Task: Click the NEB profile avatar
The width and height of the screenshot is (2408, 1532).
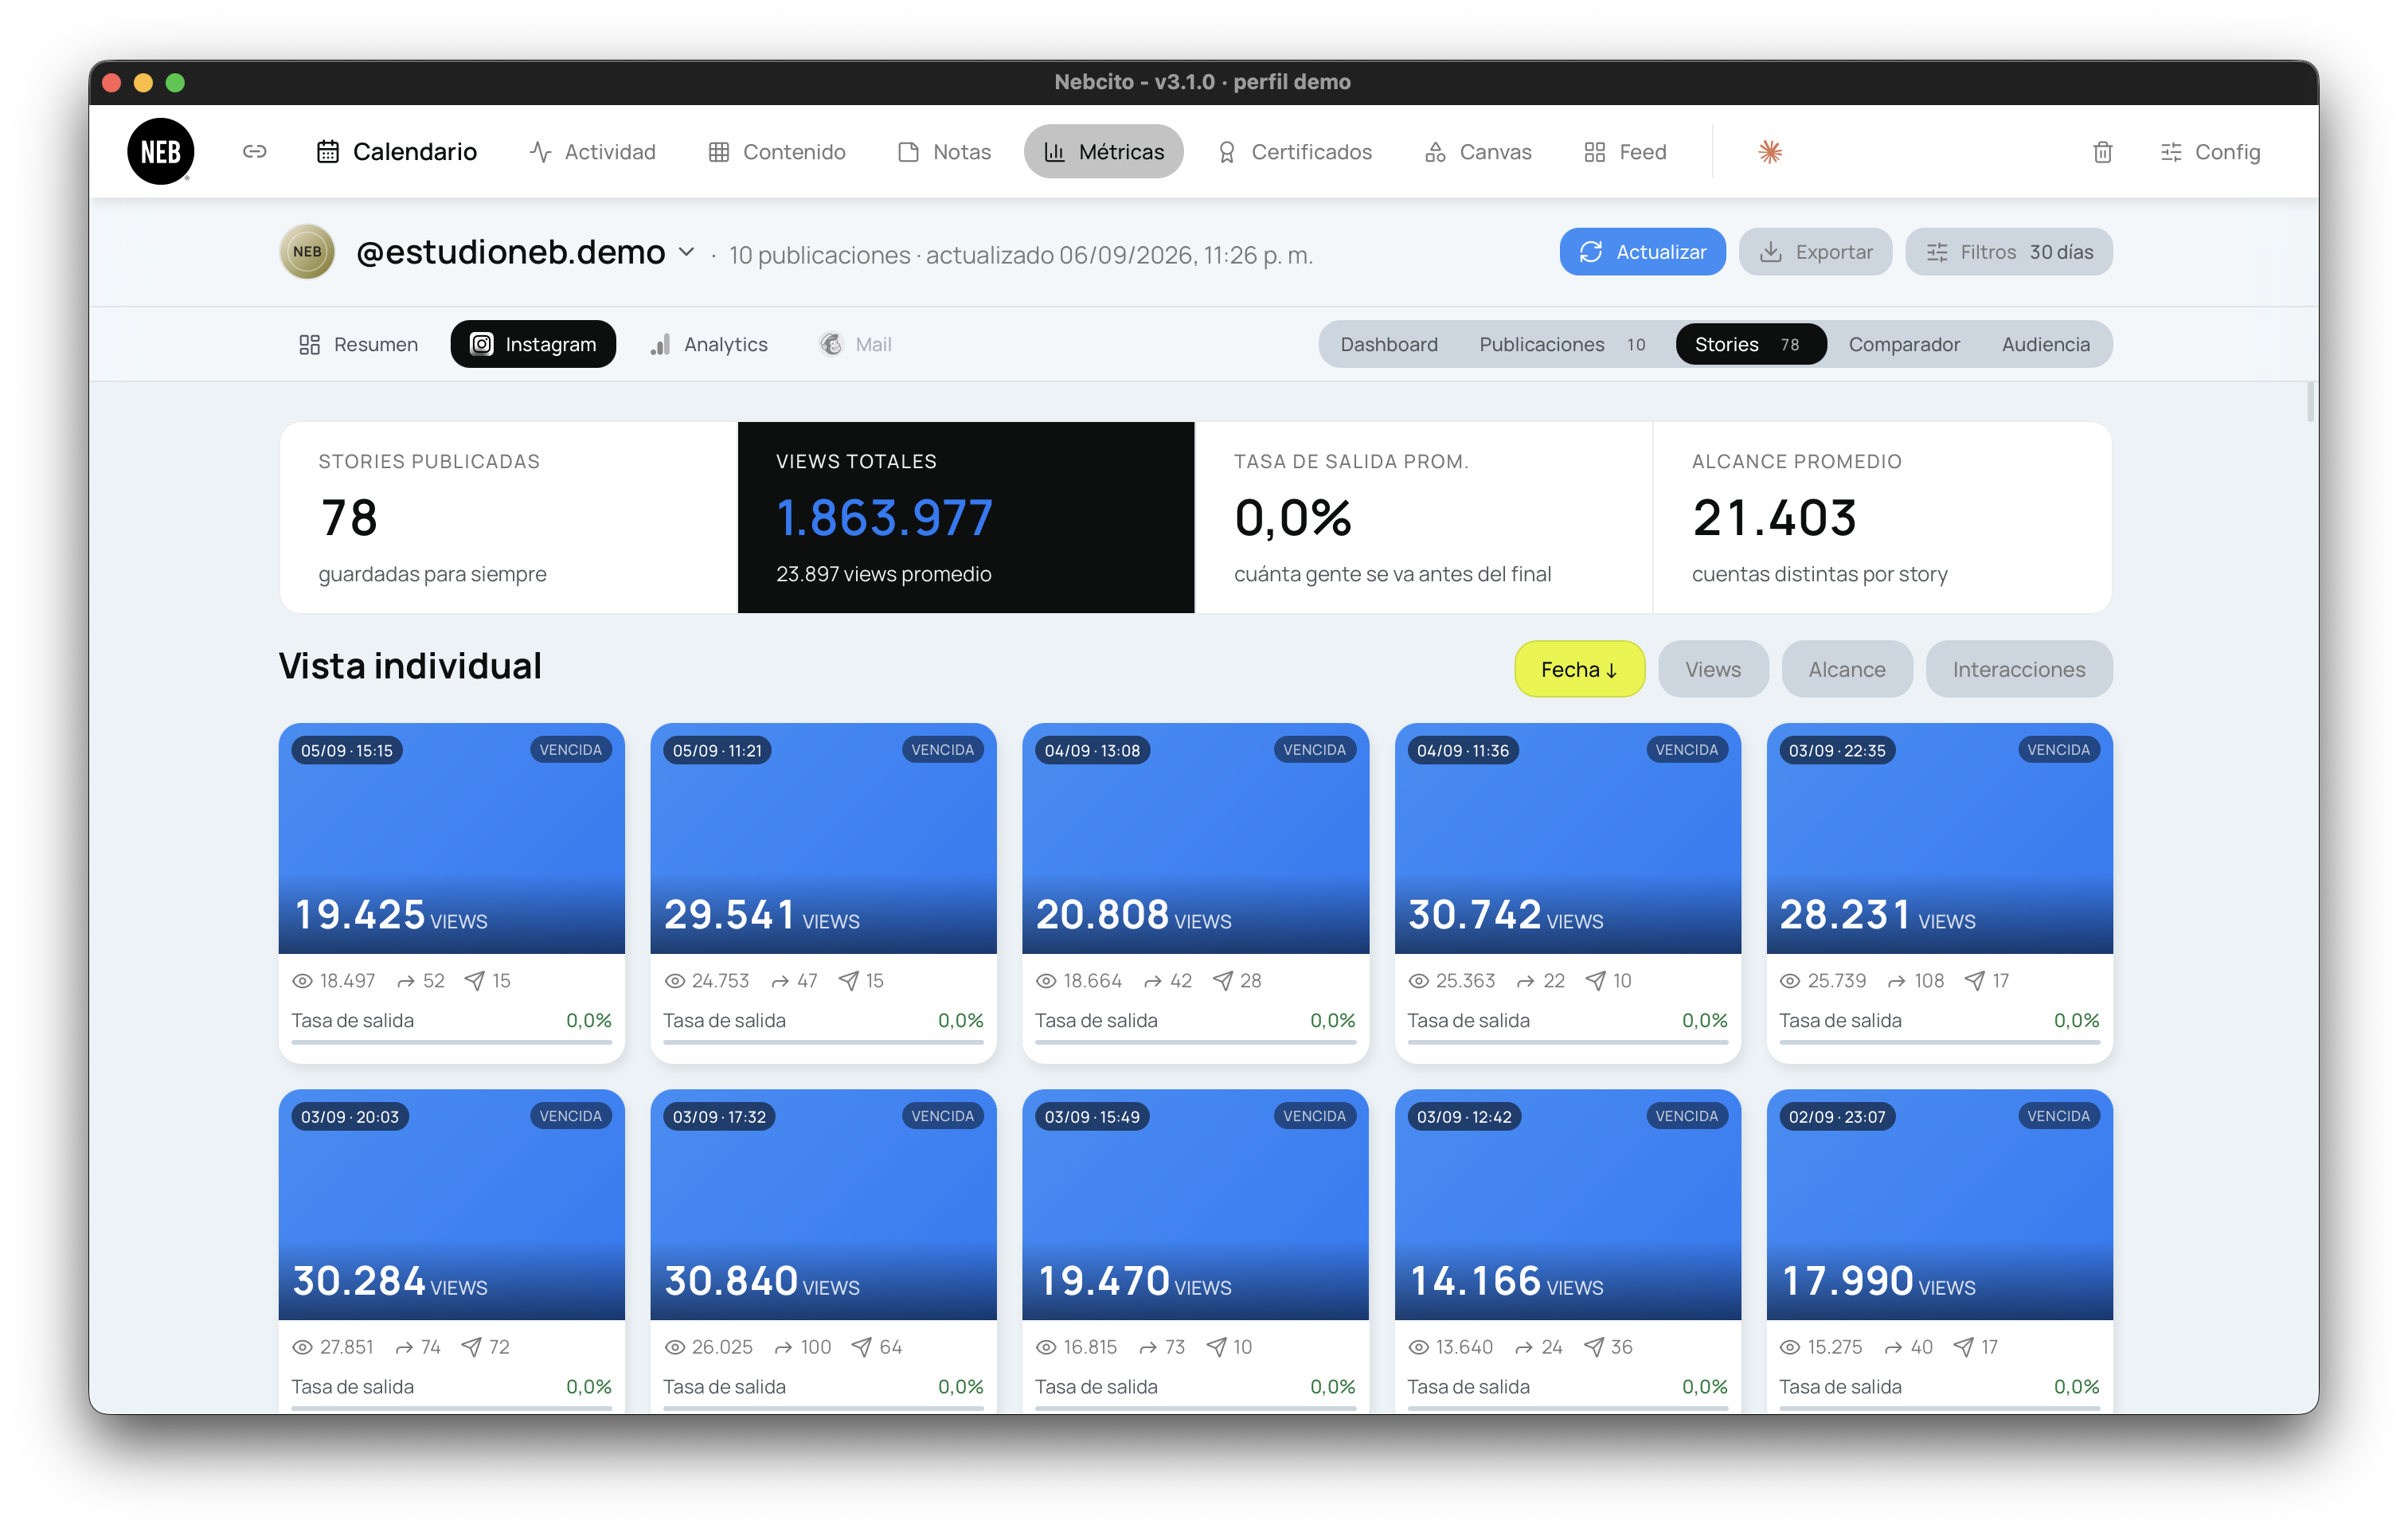Action: tap(307, 252)
